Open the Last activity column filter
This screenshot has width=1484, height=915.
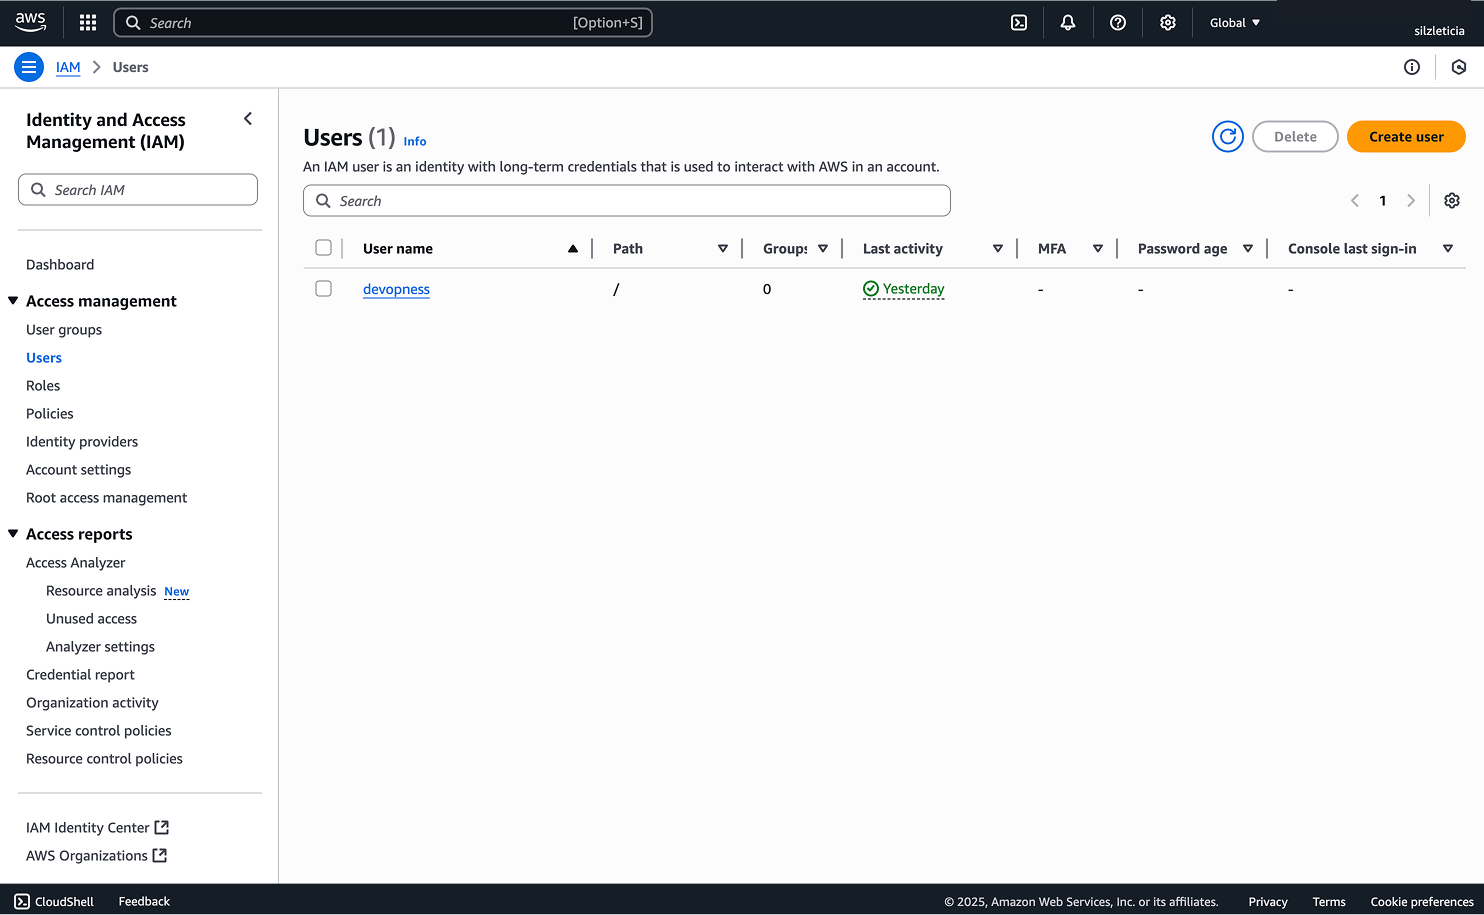point(997,248)
